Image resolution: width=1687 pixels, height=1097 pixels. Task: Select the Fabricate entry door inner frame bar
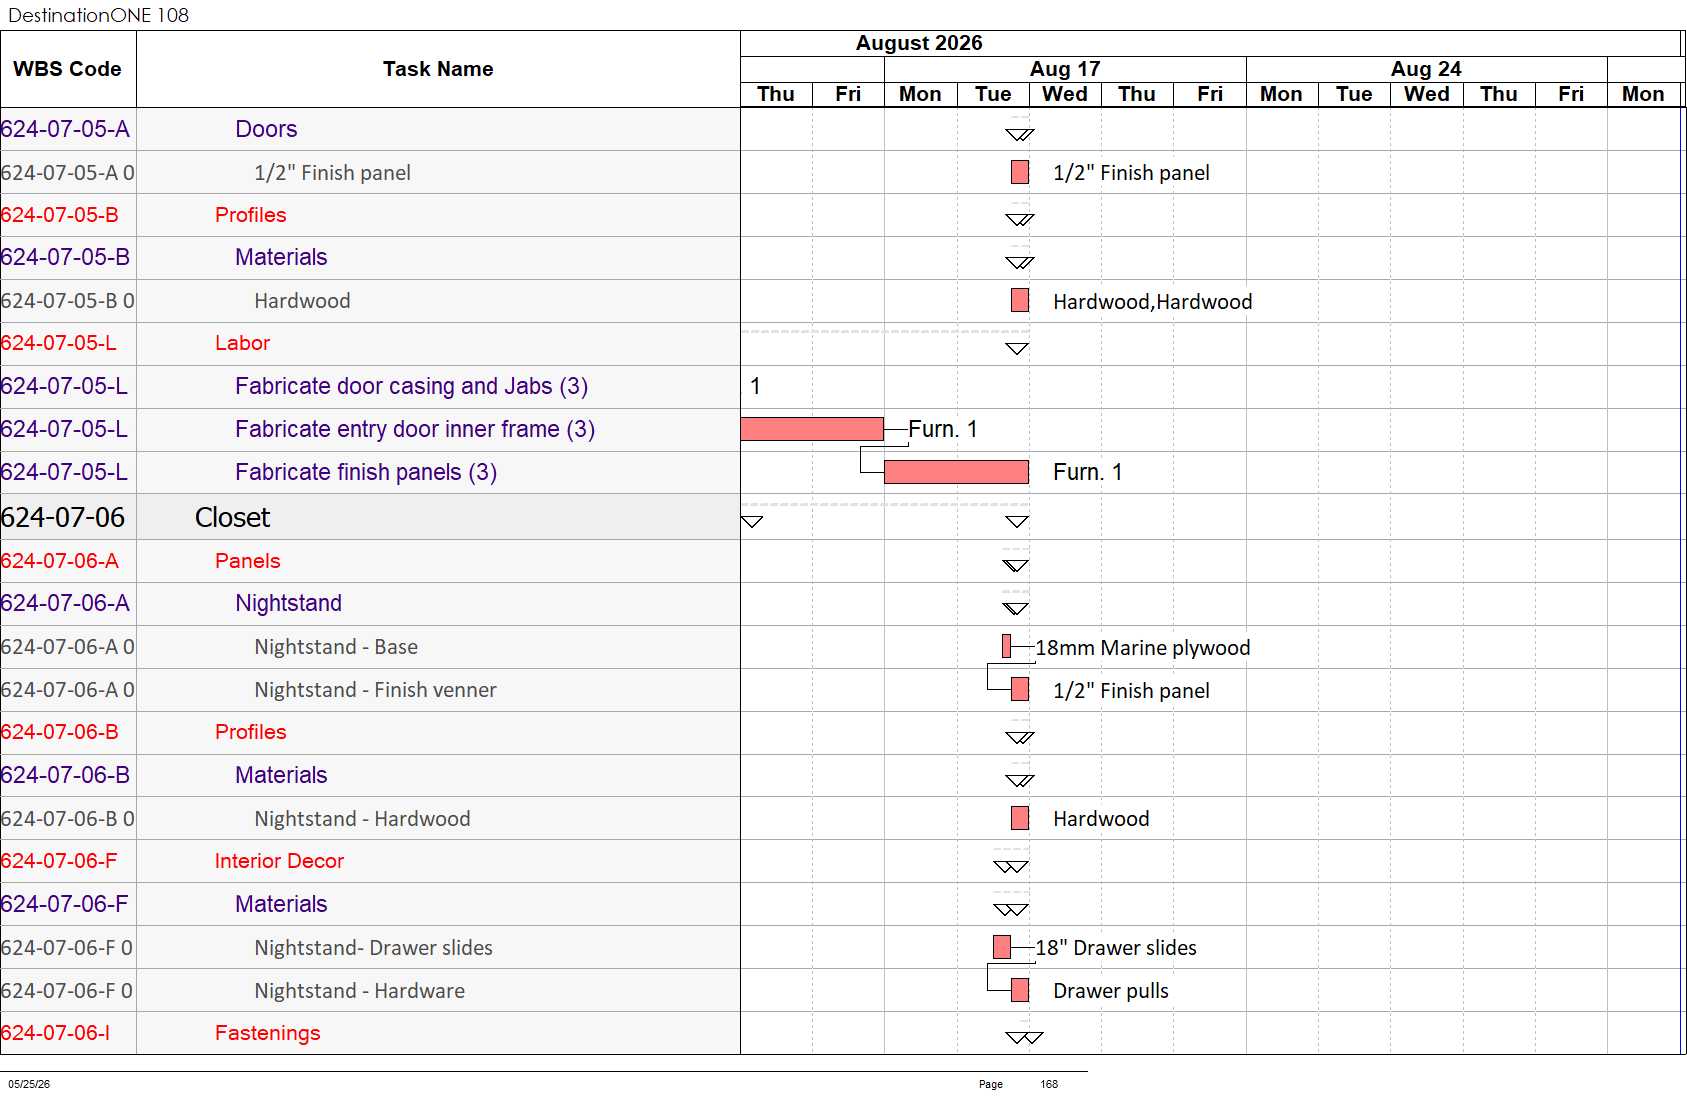[812, 429]
